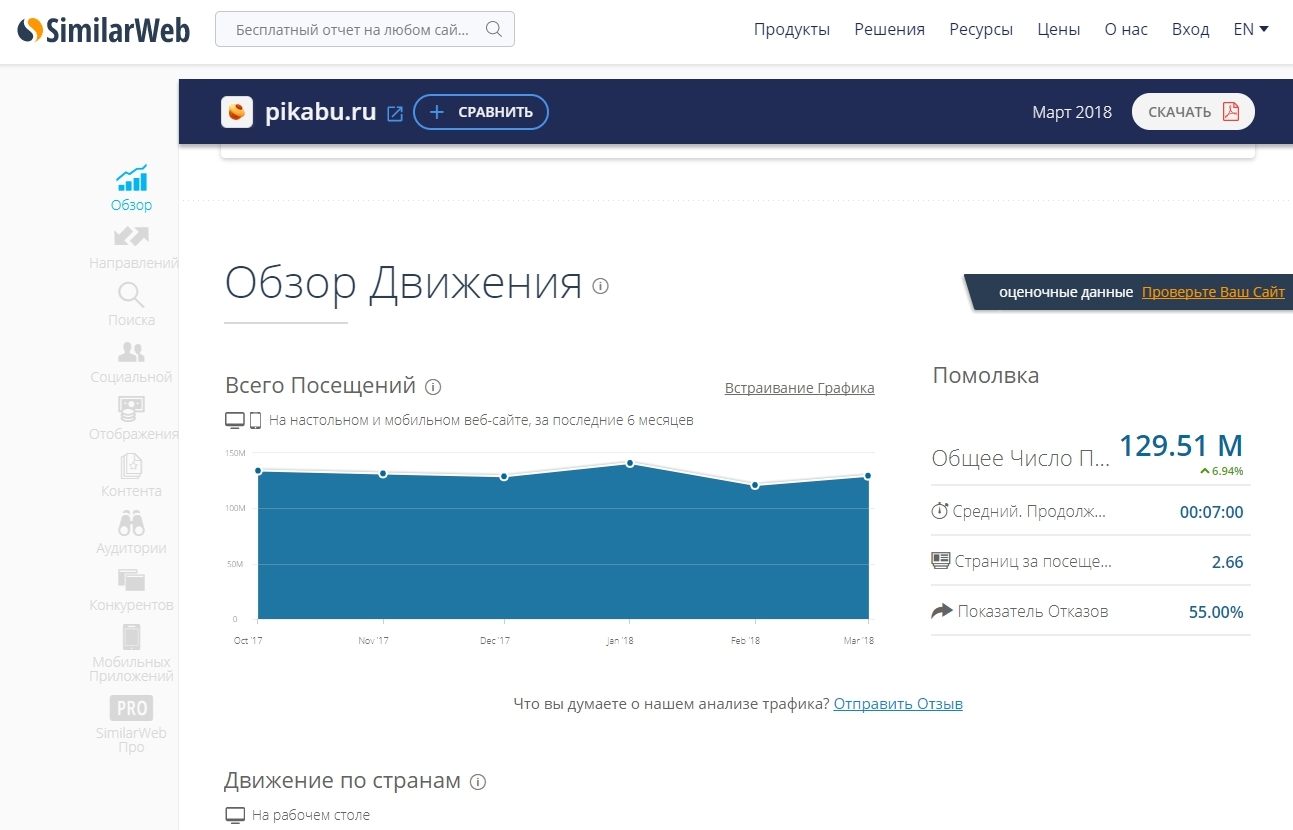Screen dimensions: 1293x830
Task: Click the pikabu.ru favicon
Action: tap(237, 112)
